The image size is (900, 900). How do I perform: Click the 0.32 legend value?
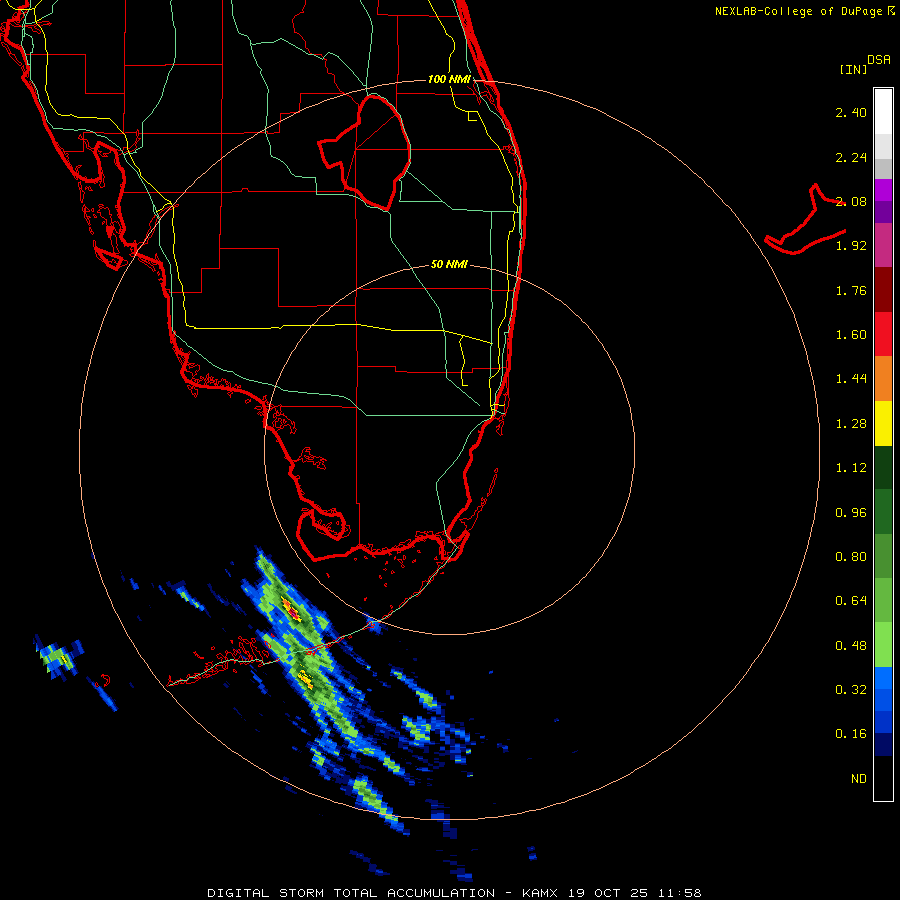[851, 689]
